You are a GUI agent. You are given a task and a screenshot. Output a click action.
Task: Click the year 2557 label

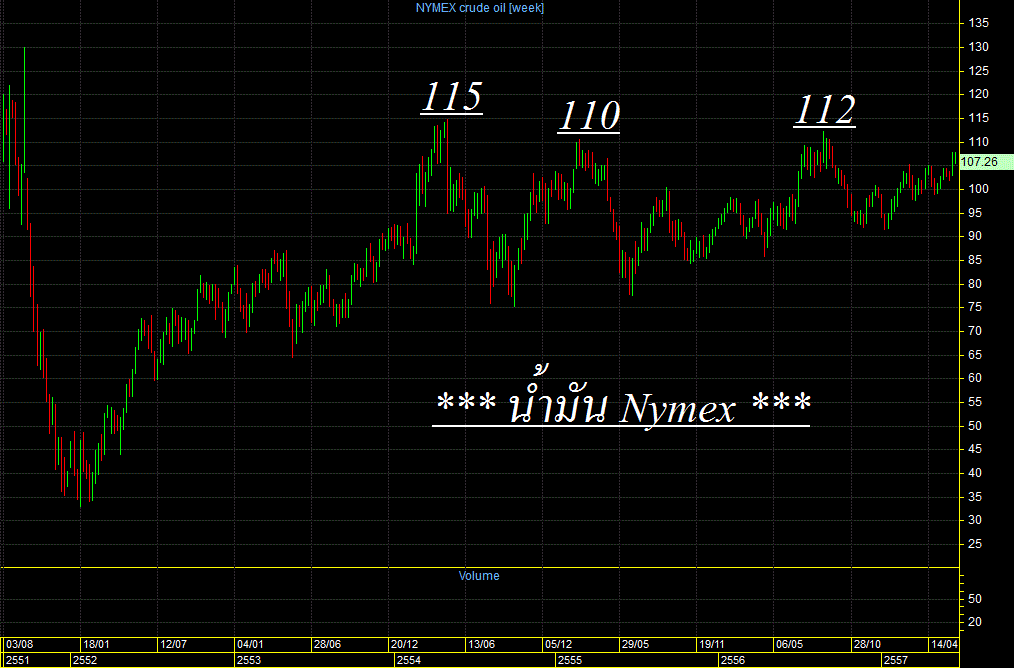pos(896,660)
